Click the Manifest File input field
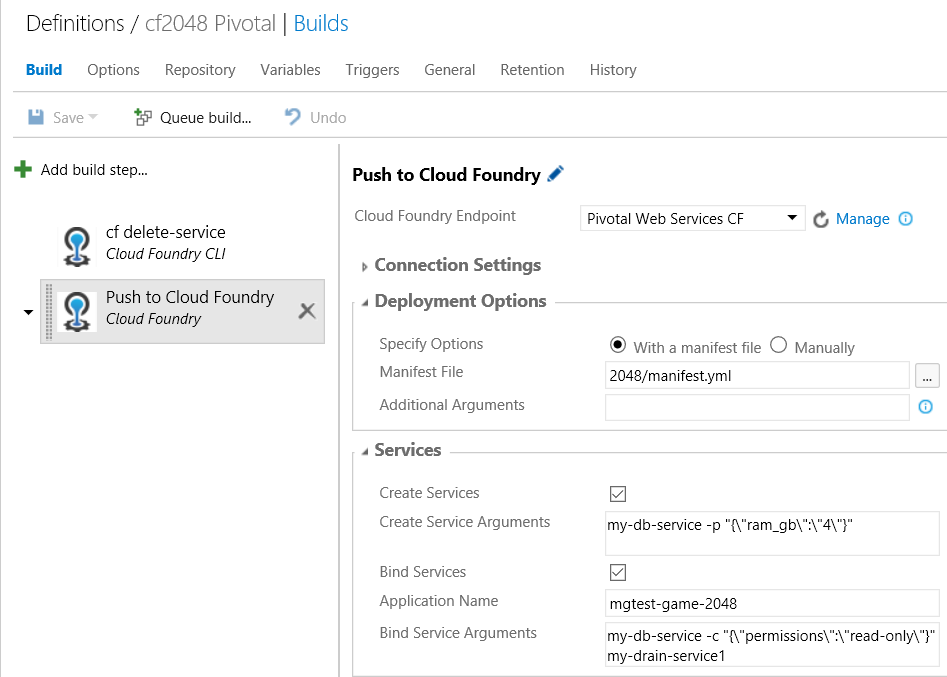The width and height of the screenshot is (947, 677). point(757,376)
